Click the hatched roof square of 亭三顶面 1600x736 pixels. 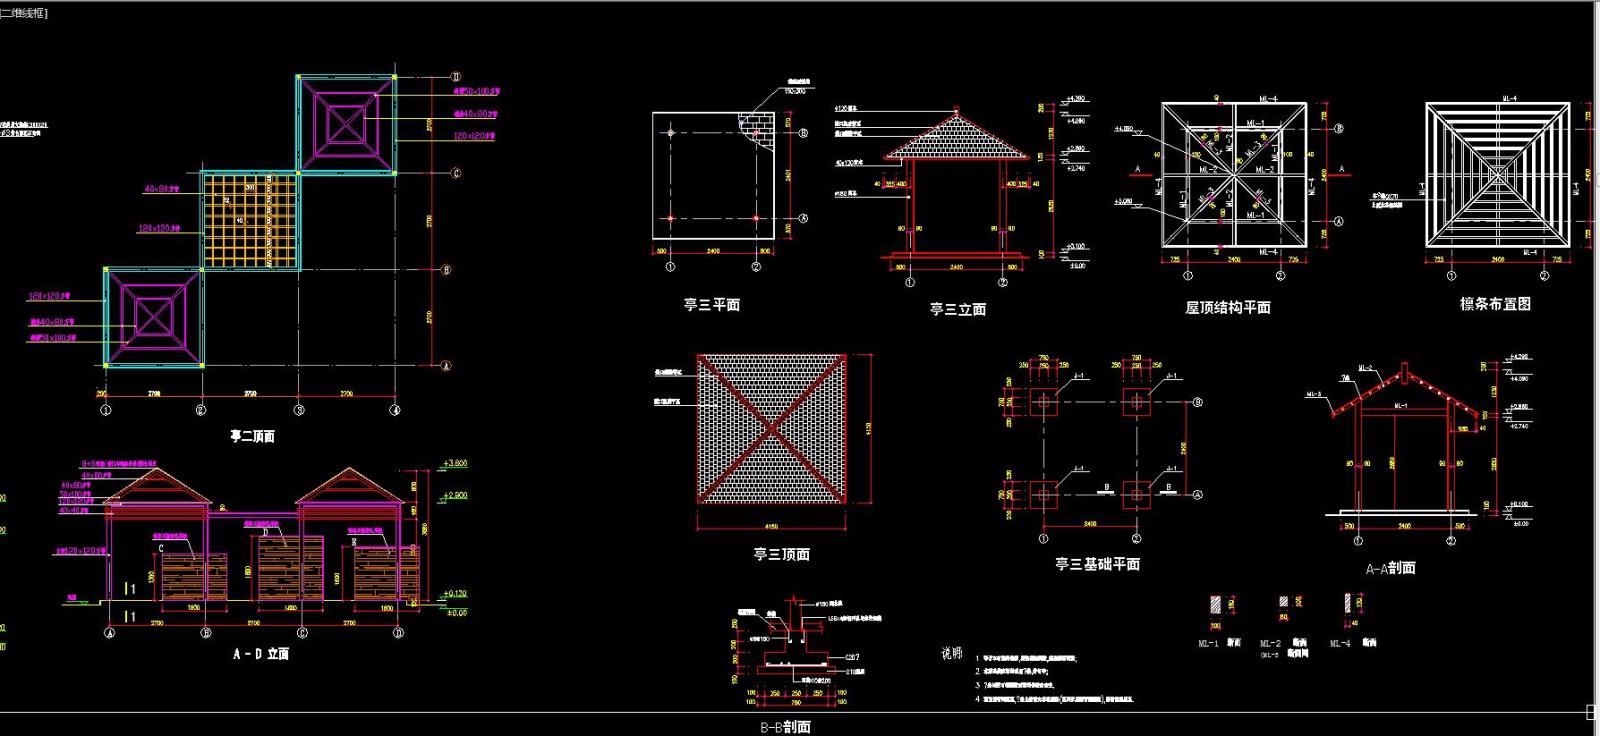tap(772, 429)
